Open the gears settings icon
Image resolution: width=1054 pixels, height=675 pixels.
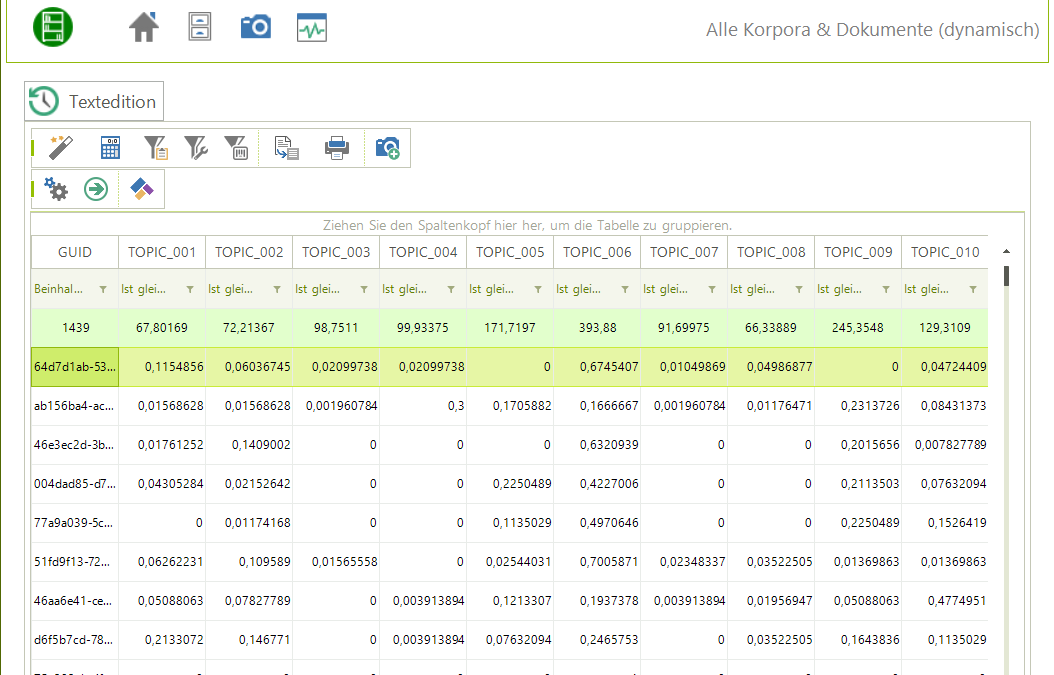click(56, 189)
